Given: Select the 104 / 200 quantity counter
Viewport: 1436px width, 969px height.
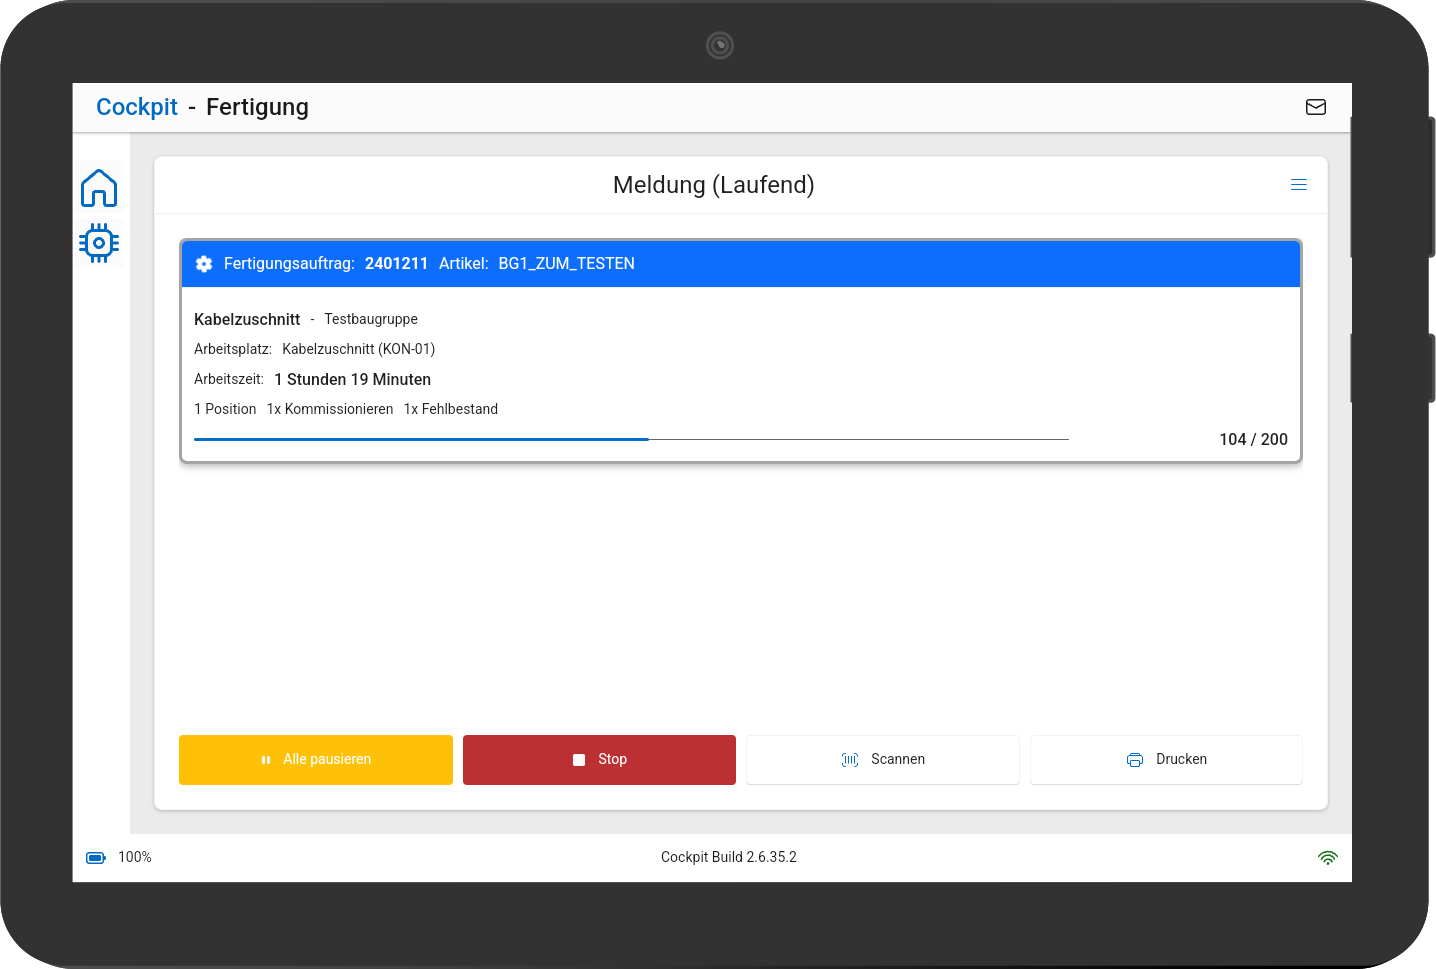Looking at the screenshot, I should click(1252, 439).
